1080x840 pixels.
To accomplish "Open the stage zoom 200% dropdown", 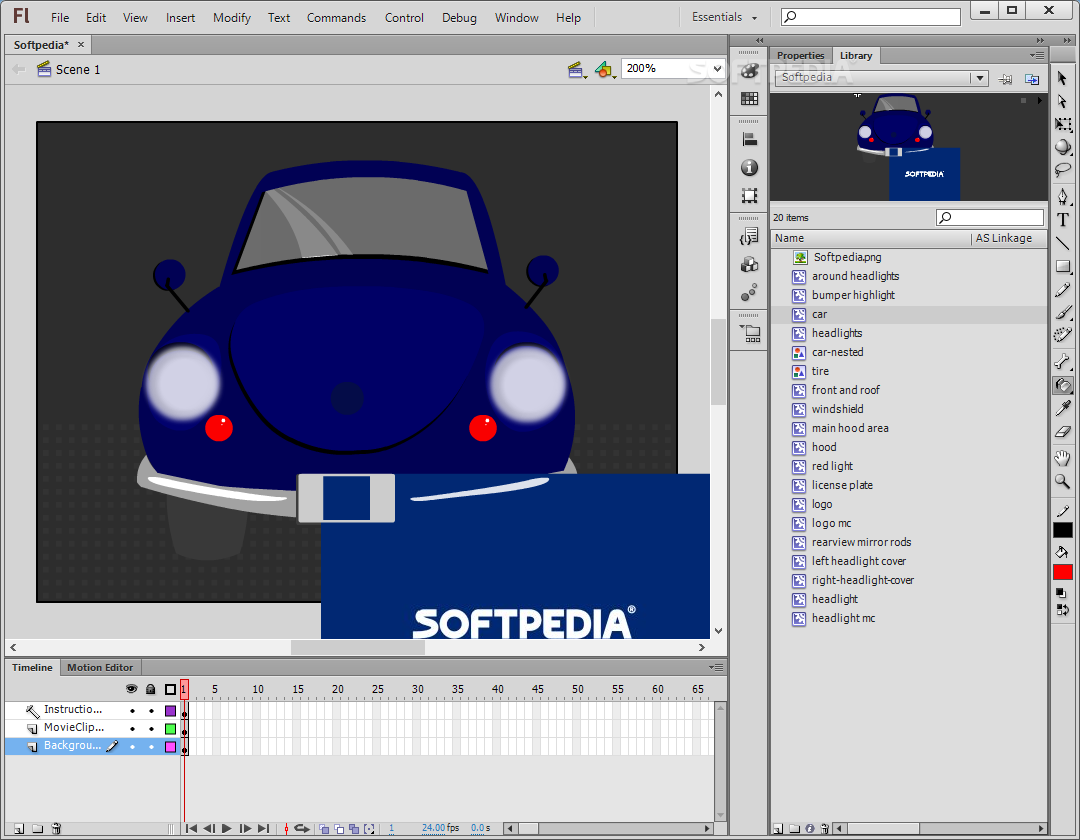I will (717, 68).
